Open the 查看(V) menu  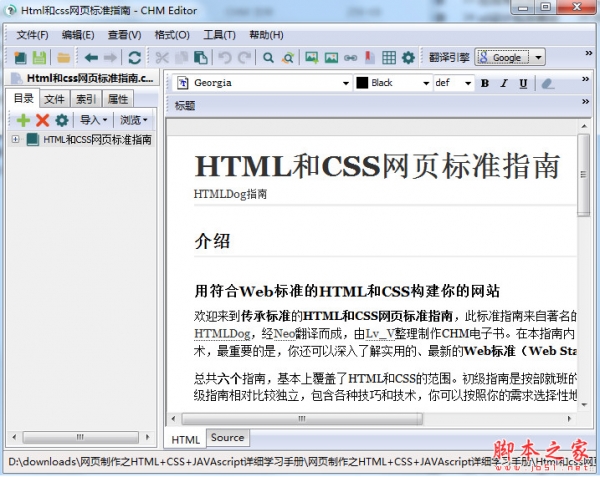(x=124, y=35)
